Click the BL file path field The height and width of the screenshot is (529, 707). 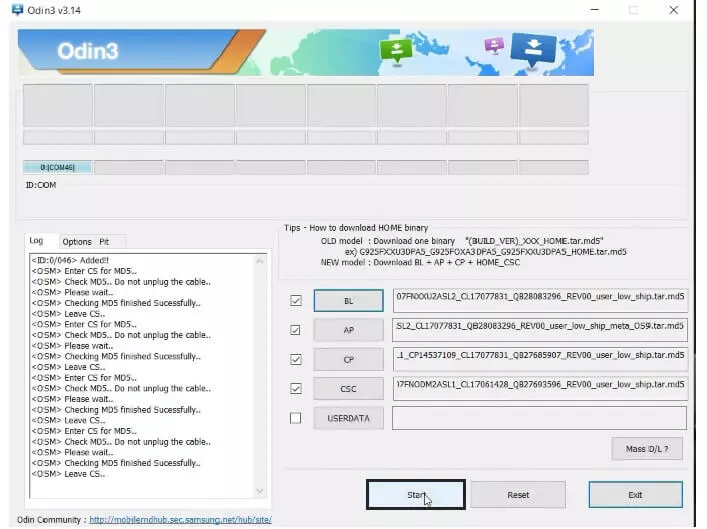click(540, 300)
